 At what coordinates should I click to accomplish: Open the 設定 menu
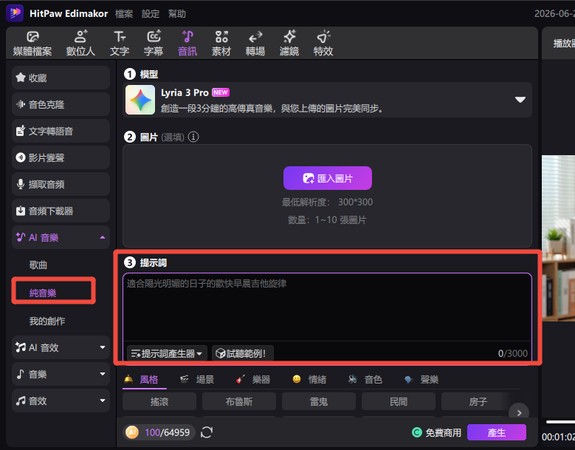pyautogui.click(x=150, y=14)
